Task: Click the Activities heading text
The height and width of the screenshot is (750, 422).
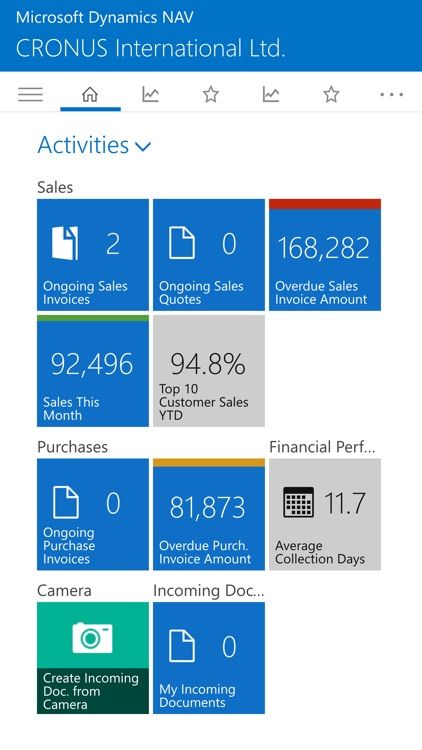Action: tap(83, 145)
